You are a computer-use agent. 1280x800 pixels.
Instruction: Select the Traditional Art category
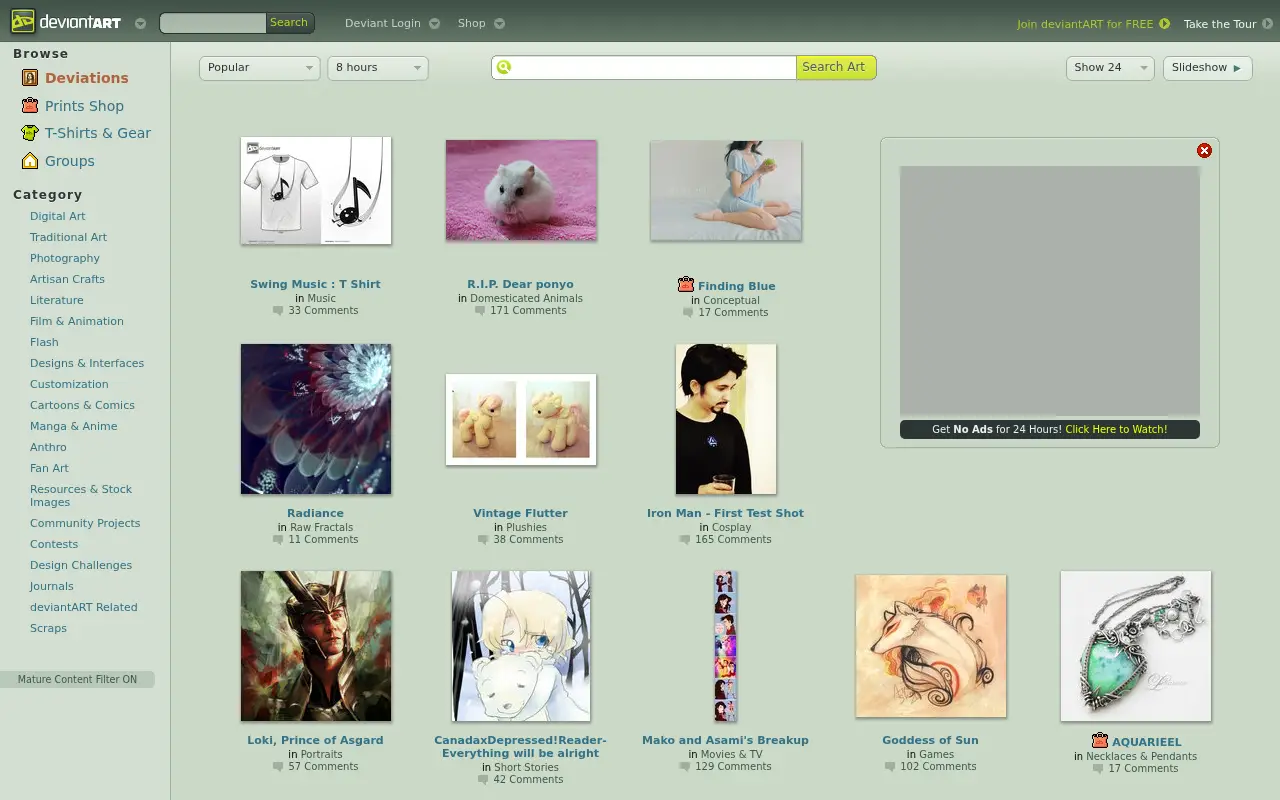tap(68, 237)
